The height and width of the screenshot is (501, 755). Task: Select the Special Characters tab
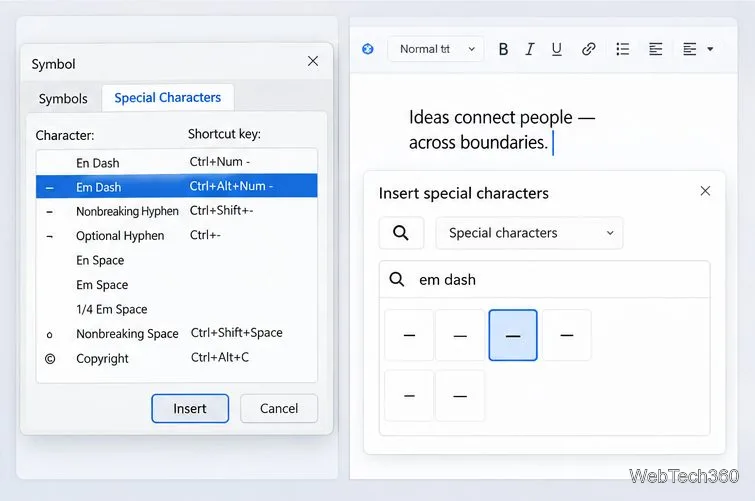tap(168, 98)
